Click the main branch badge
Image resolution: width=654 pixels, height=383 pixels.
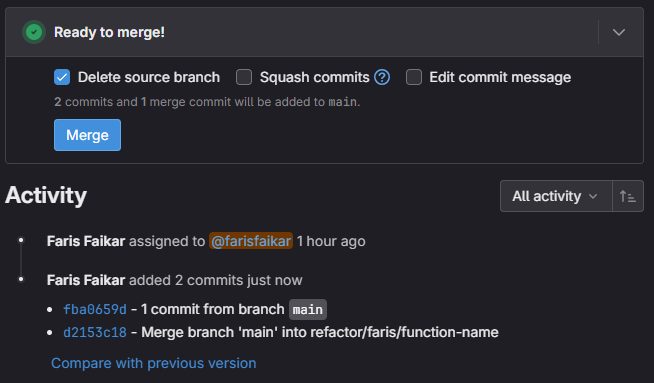pyautogui.click(x=308, y=310)
